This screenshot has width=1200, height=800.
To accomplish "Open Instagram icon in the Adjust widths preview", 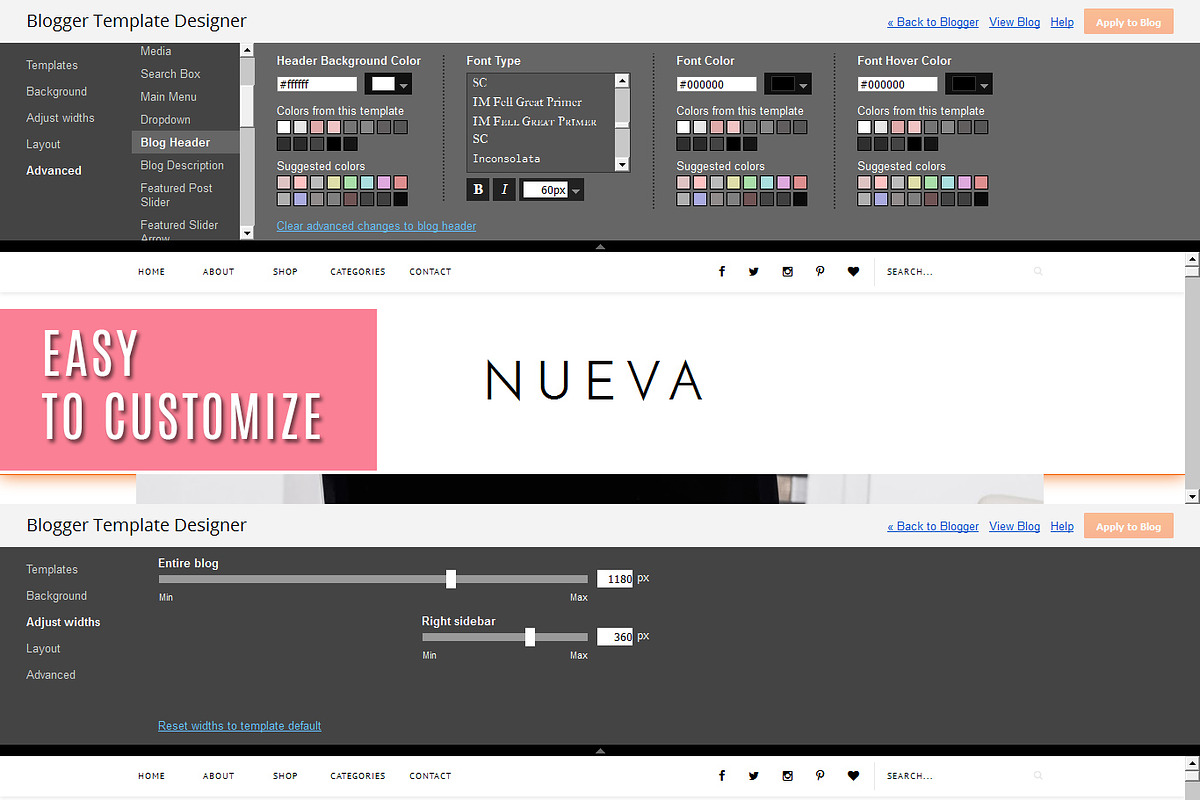I will click(788, 776).
